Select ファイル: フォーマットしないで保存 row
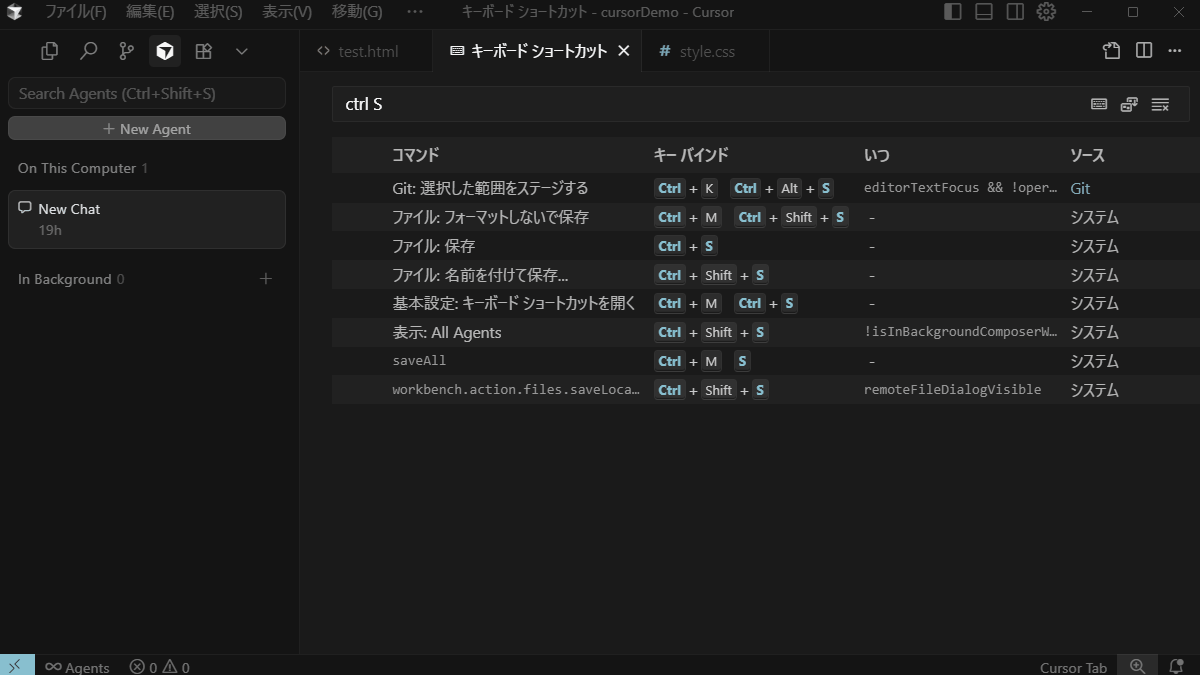 pos(766,217)
